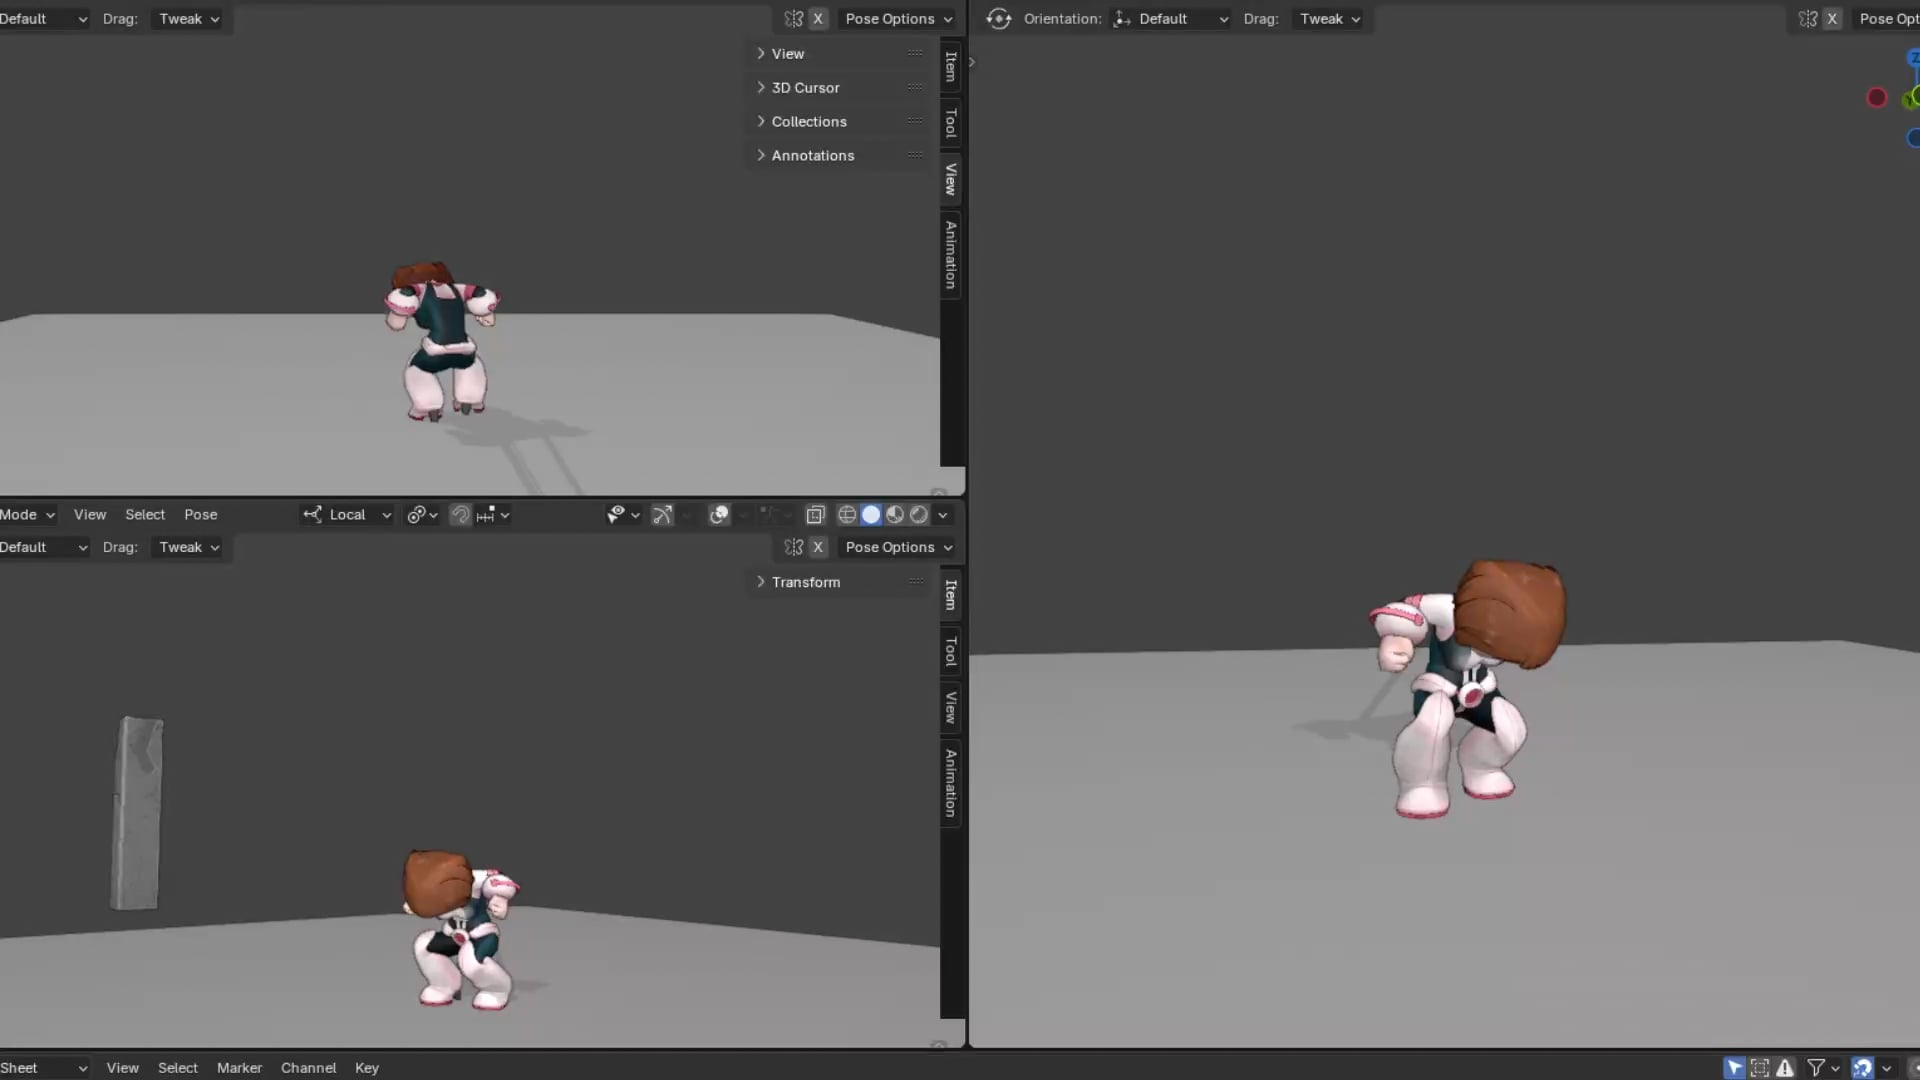Open Pose Options dropdown in lower viewport
The width and height of the screenshot is (1920, 1080).
(897, 547)
